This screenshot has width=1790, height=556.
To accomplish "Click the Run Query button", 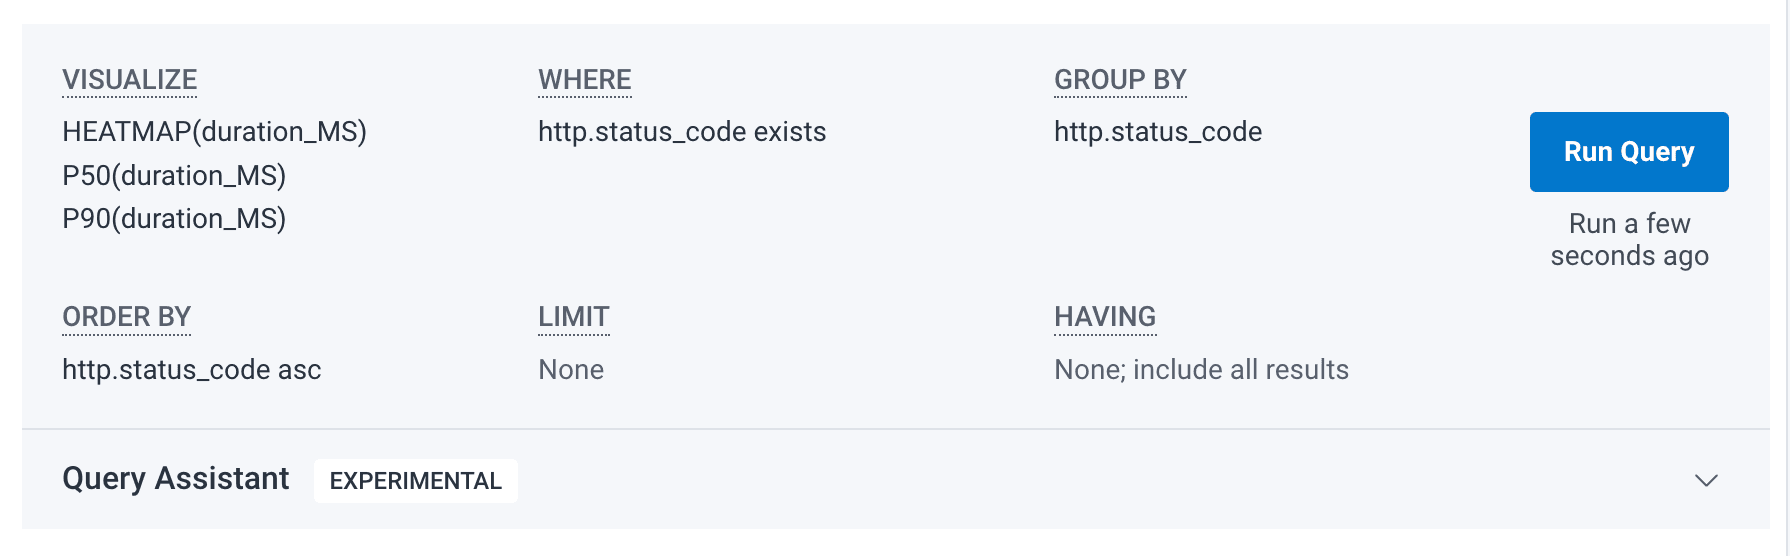I will click(1628, 152).
